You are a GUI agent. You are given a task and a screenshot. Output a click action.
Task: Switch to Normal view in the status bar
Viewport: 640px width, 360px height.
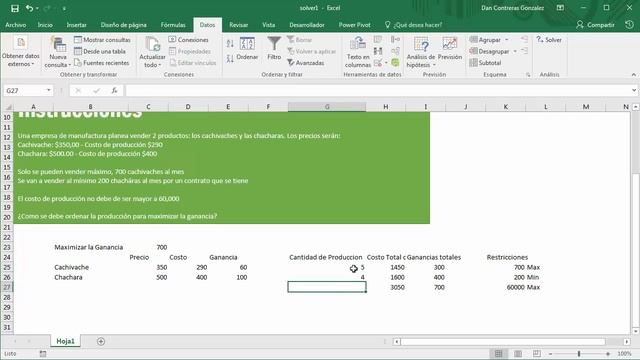point(498,353)
